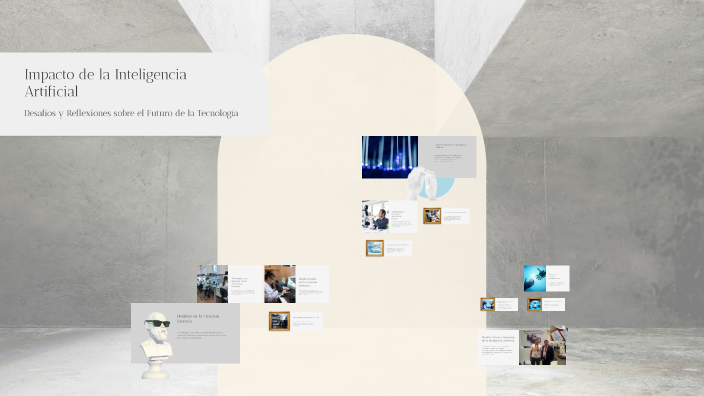Open the lab workers at benches photo slide
This screenshot has height=396, width=704.
(212, 284)
